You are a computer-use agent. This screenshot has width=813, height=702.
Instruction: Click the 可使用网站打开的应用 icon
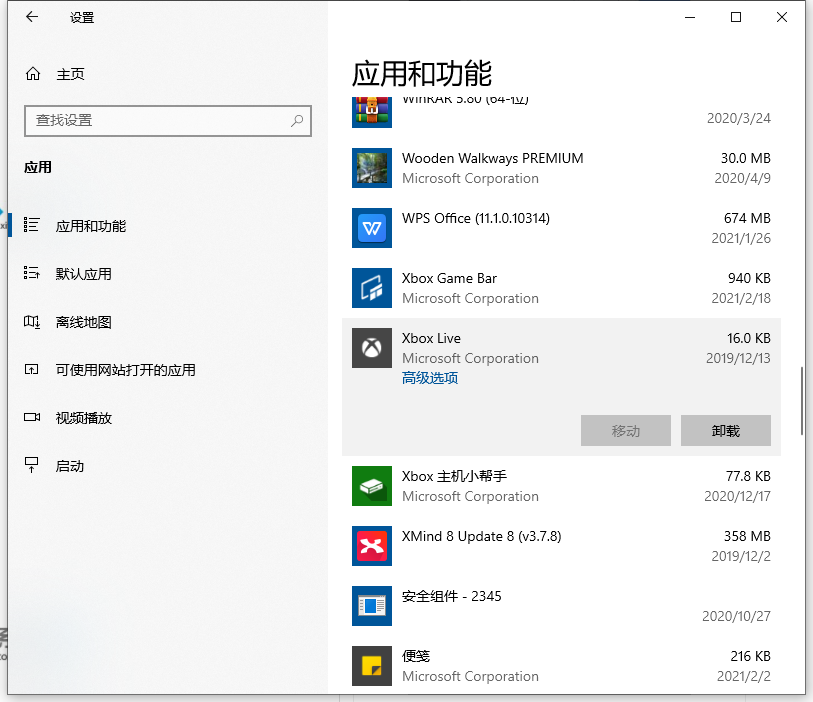click(31, 370)
